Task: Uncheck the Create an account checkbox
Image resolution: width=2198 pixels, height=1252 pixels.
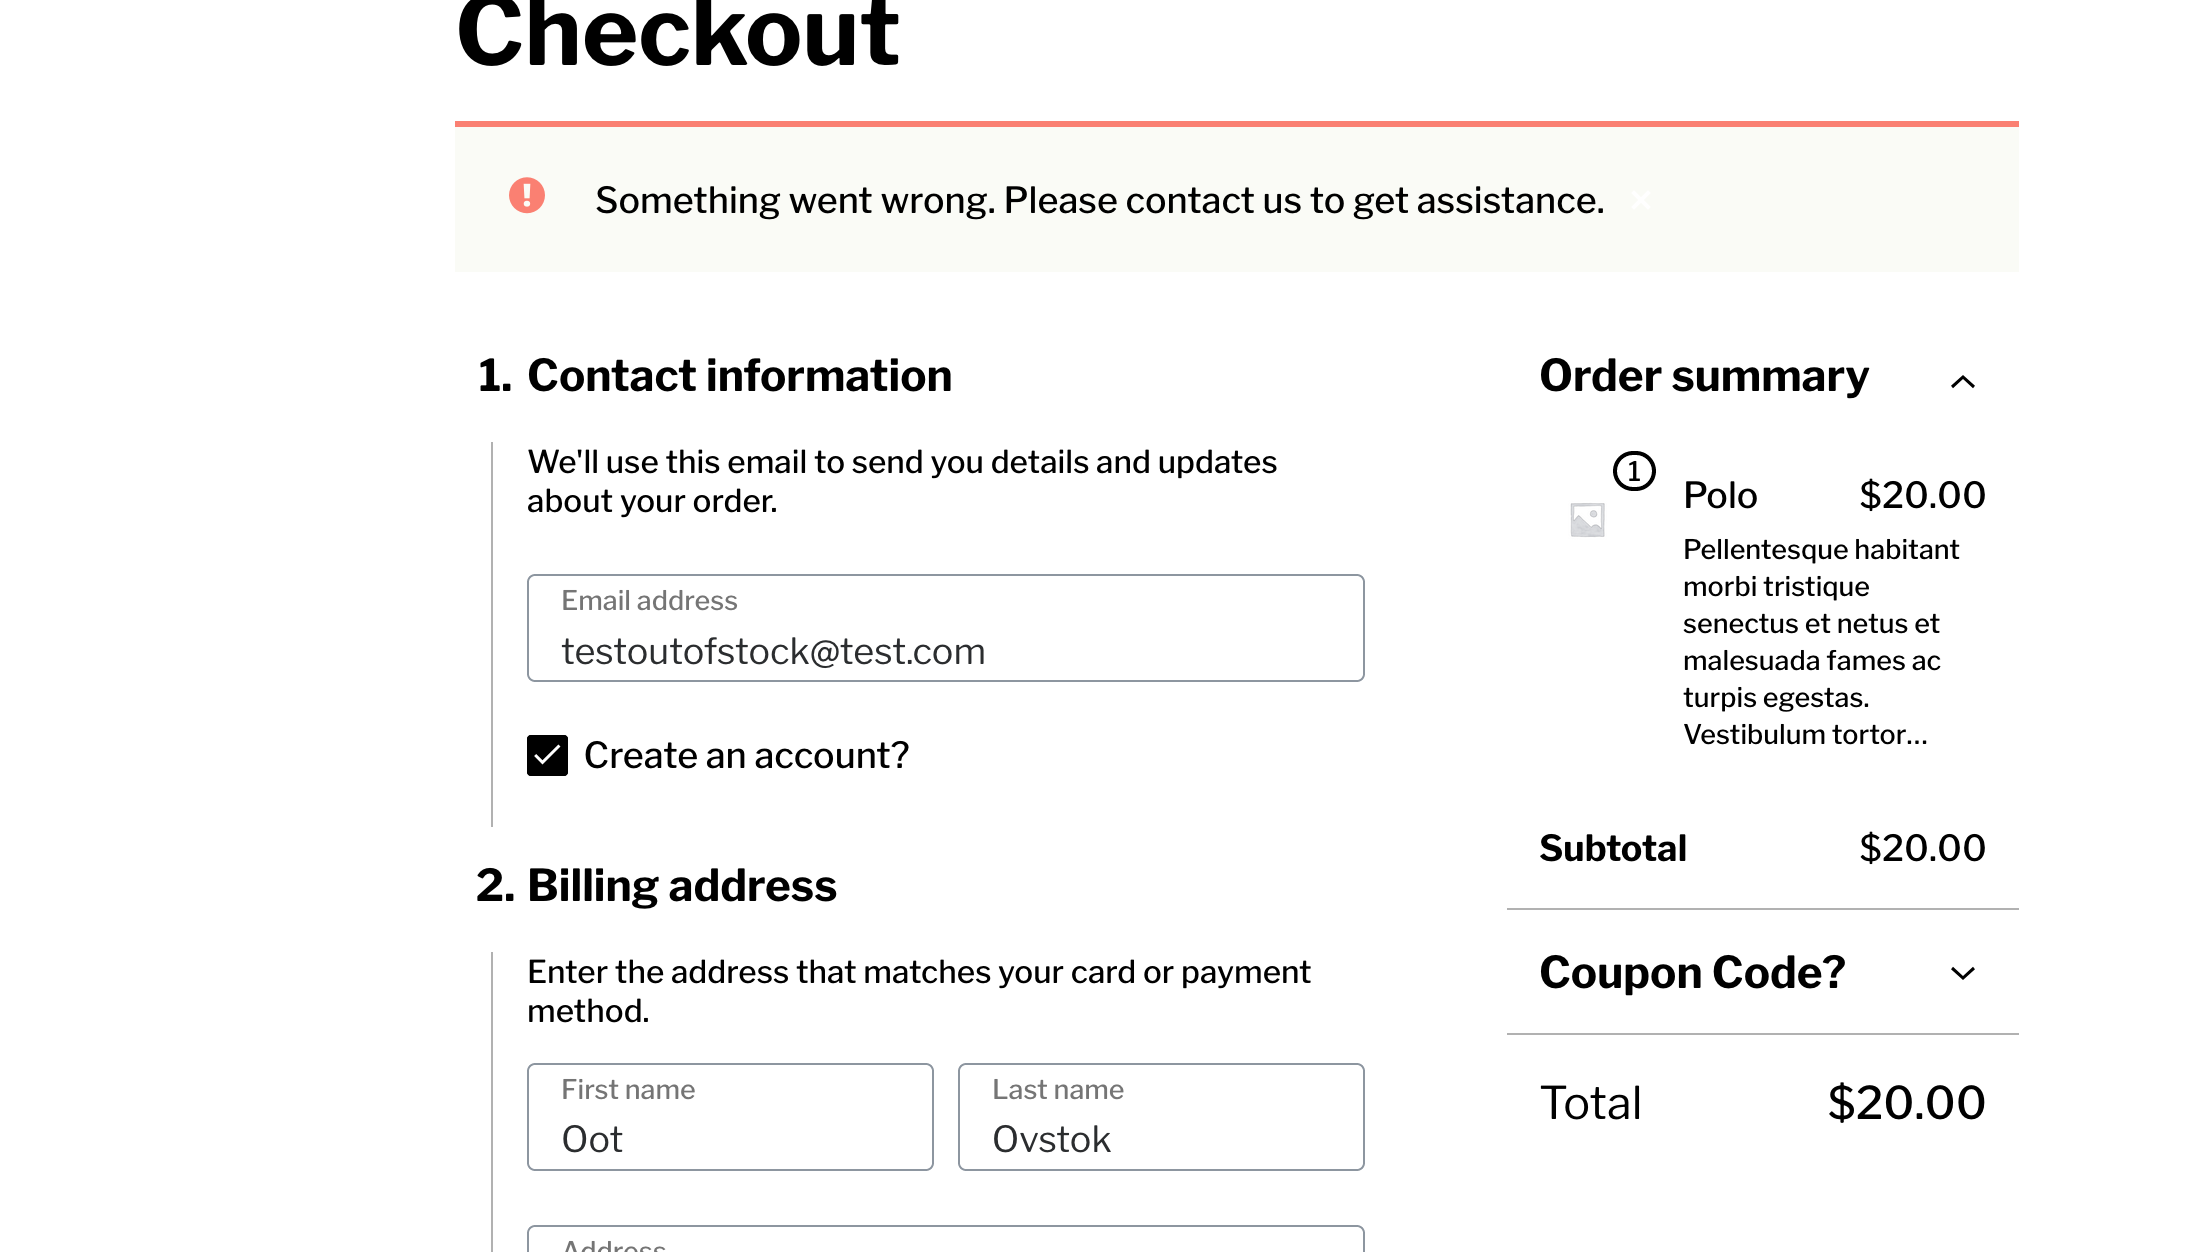Action: coord(546,755)
